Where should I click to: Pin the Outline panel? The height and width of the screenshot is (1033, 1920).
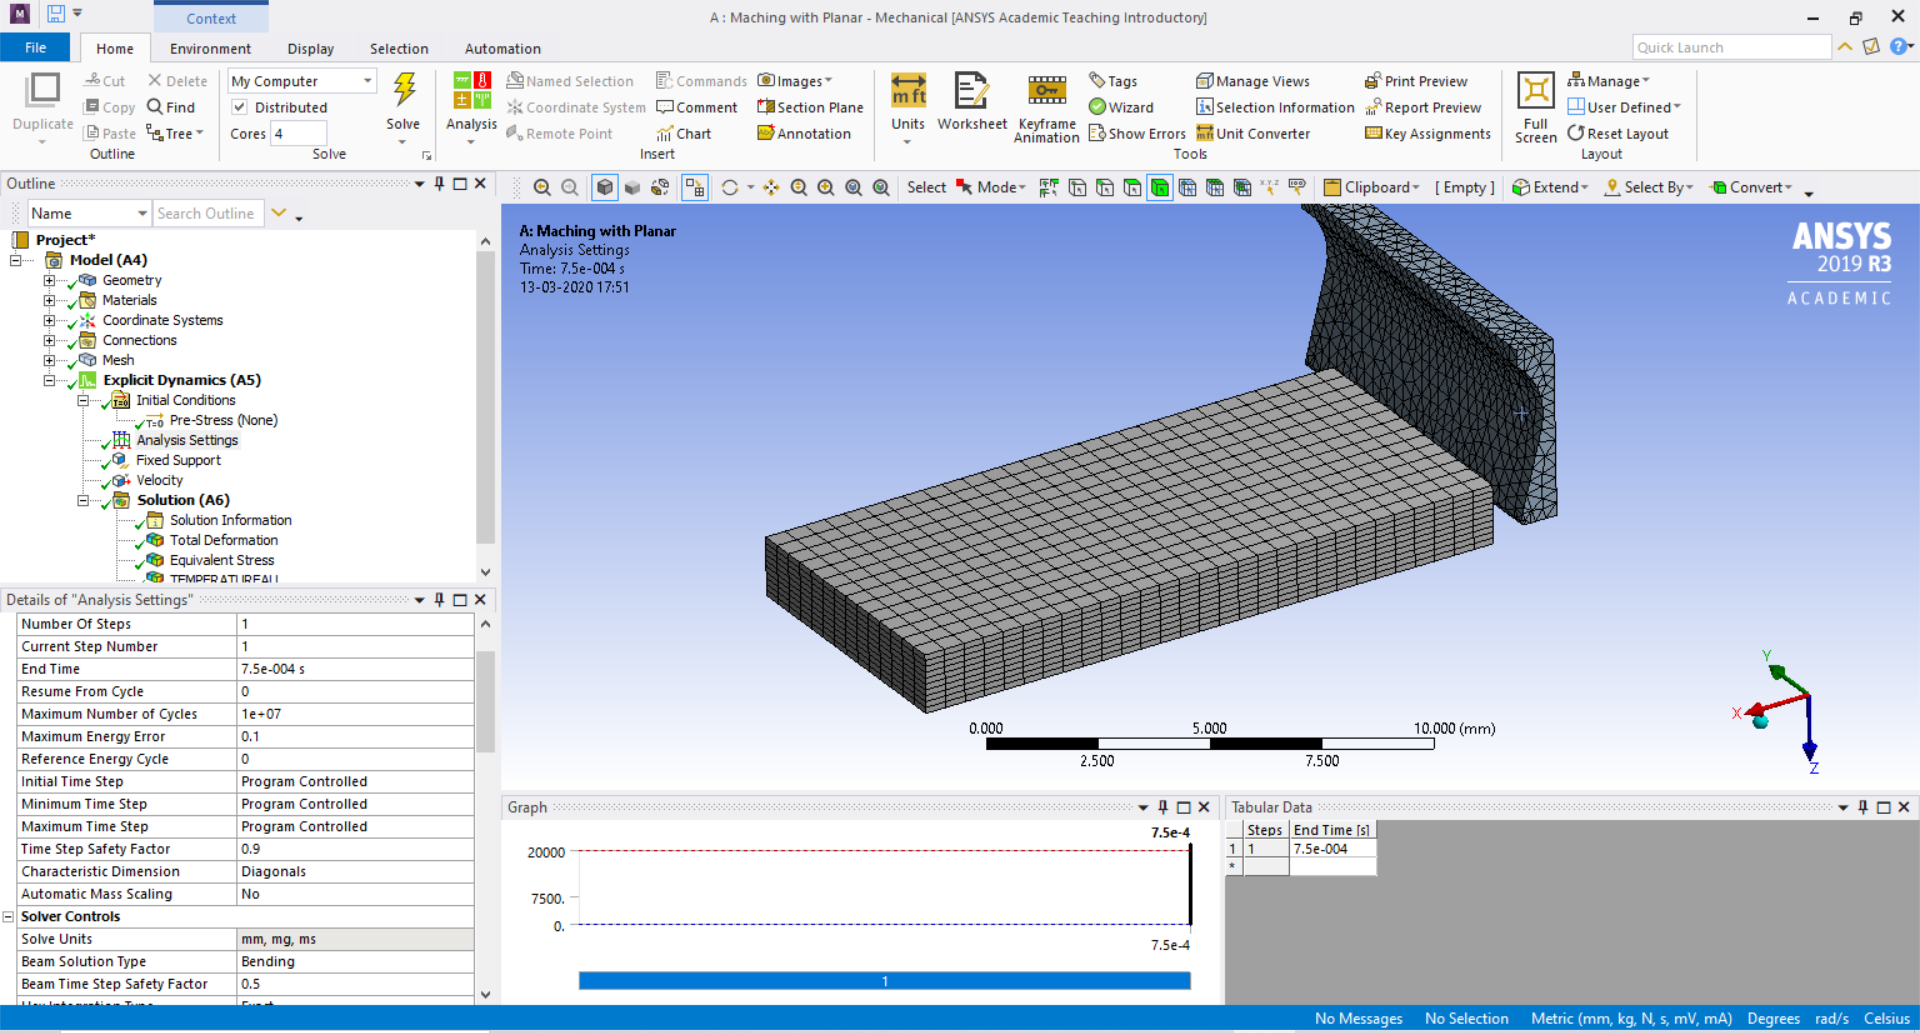point(438,183)
